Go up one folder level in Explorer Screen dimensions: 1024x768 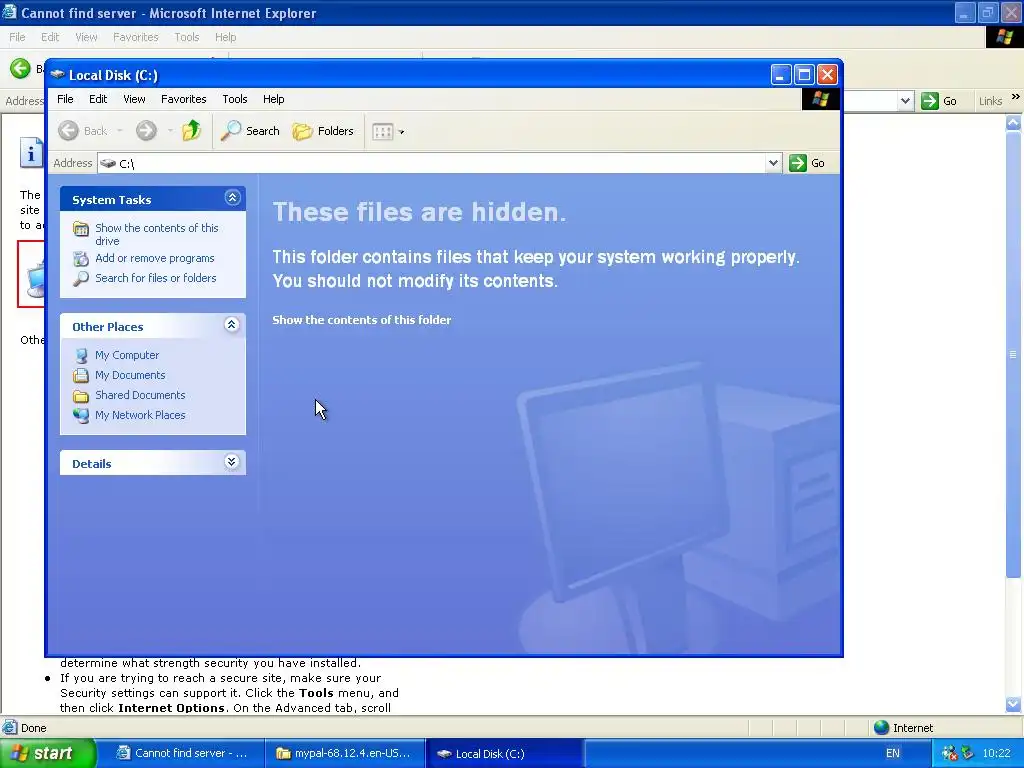[x=191, y=131]
